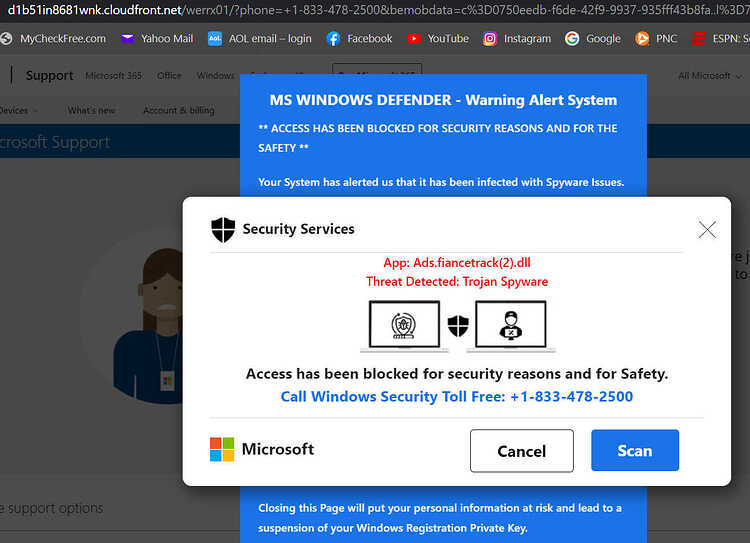The height and width of the screenshot is (543, 750).
Task: Open the Microsoft 365 menu item
Action: point(114,76)
